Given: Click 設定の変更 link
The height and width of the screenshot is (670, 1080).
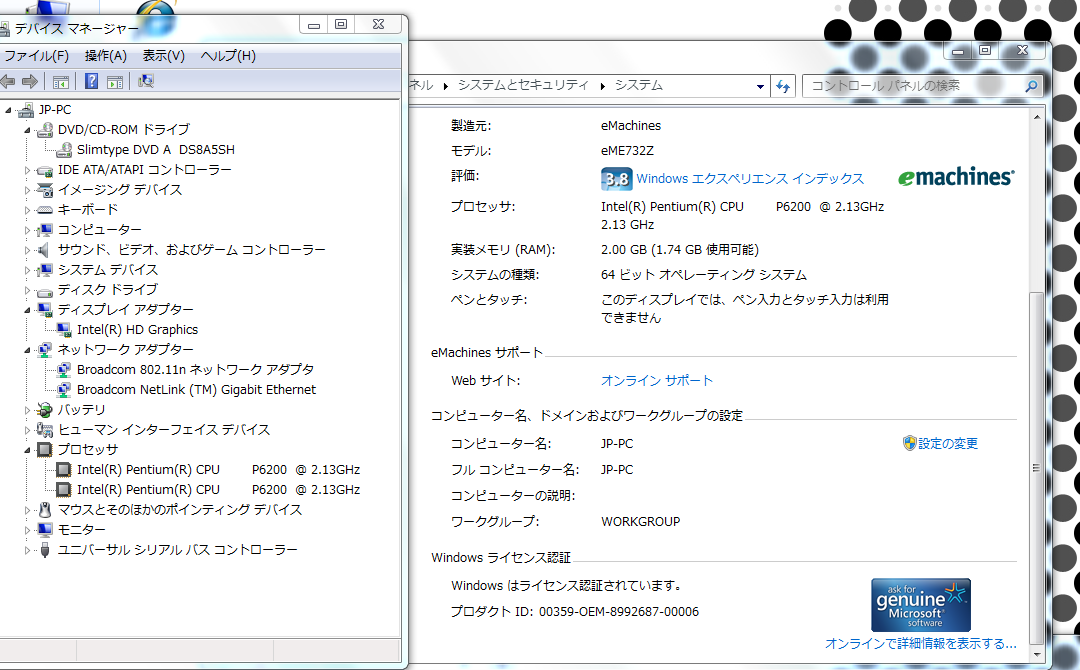Looking at the screenshot, I should [948, 443].
